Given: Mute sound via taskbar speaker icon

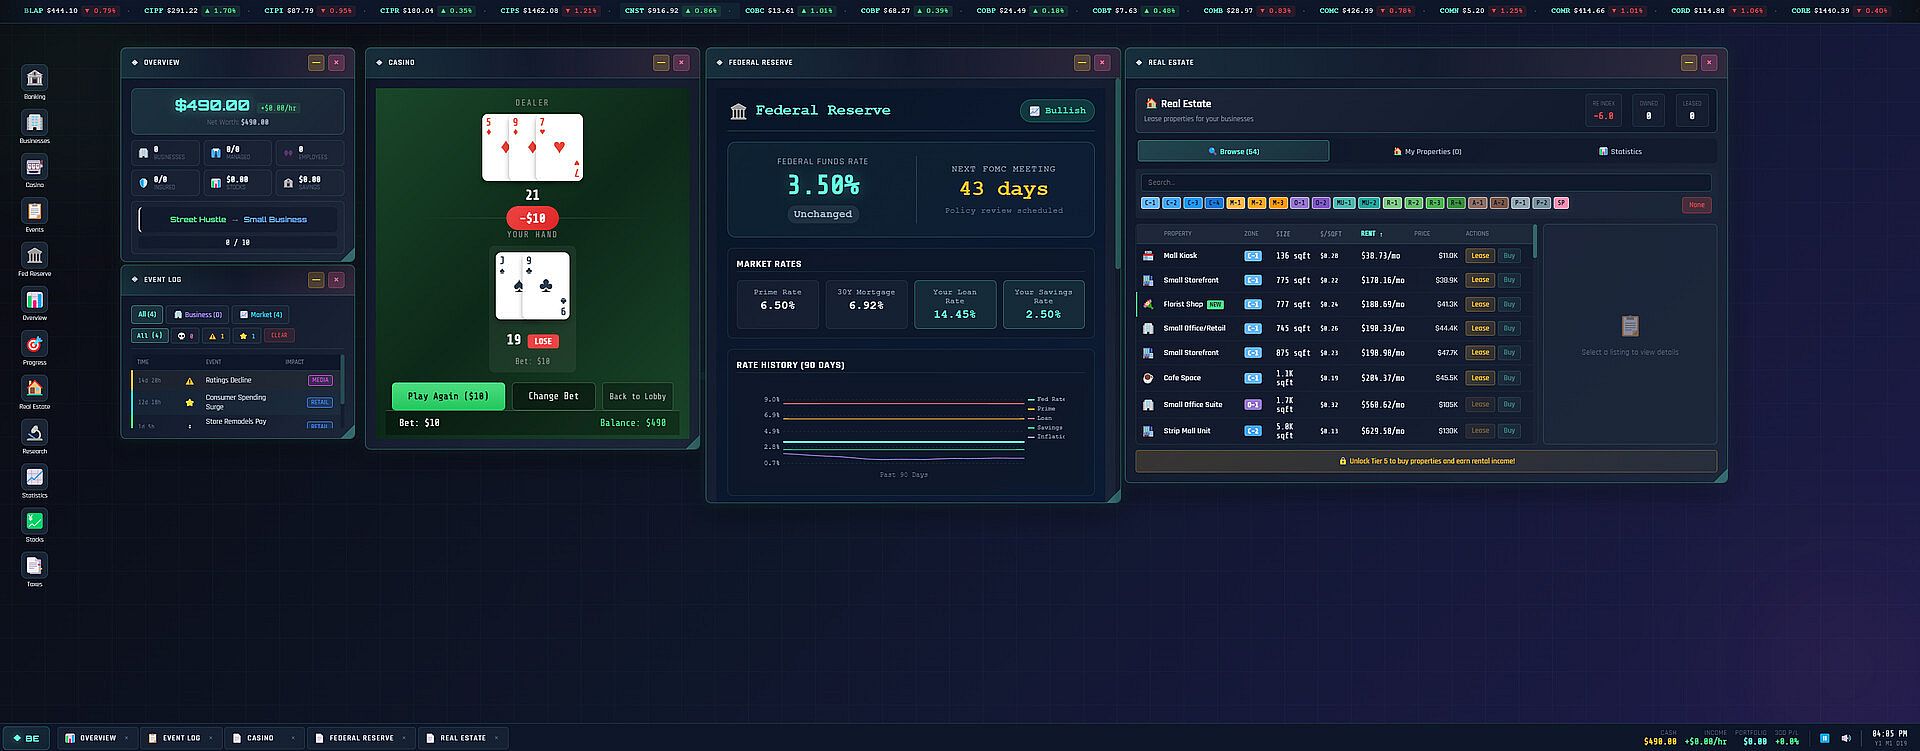Looking at the screenshot, I should [1846, 738].
